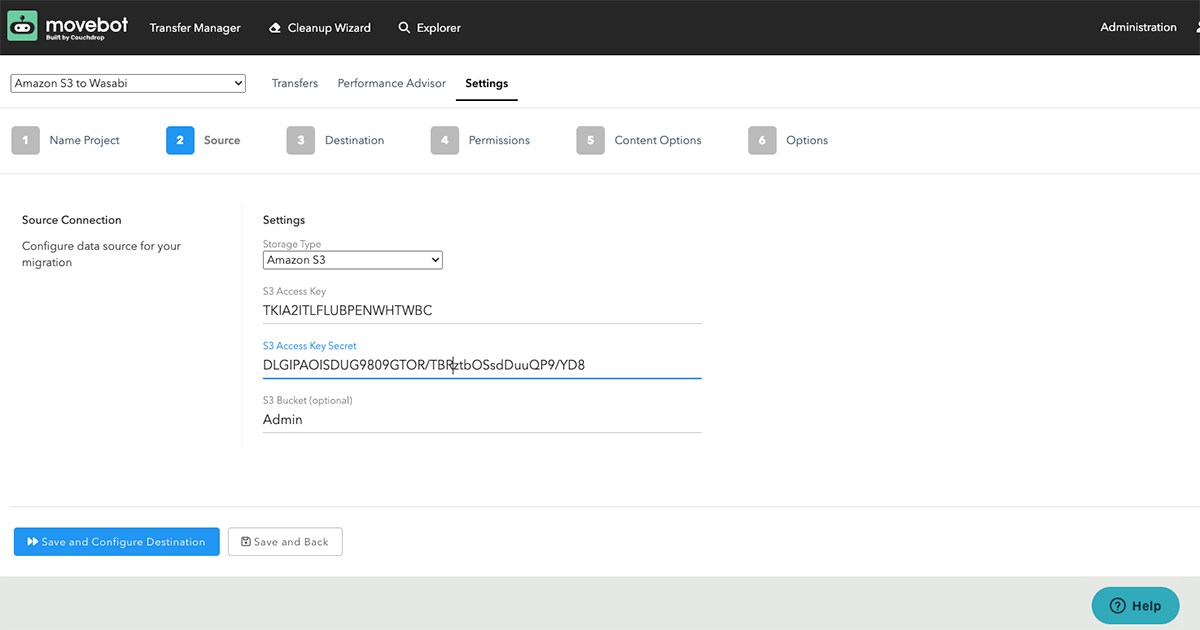Go to the Destination step
Viewport: 1200px width, 630px height.
355,140
